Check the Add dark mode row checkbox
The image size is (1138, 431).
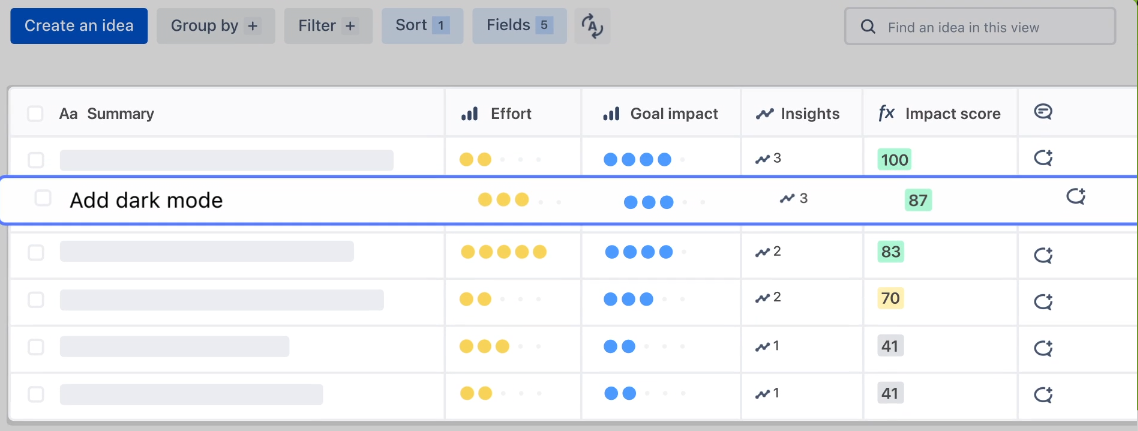pos(43,198)
